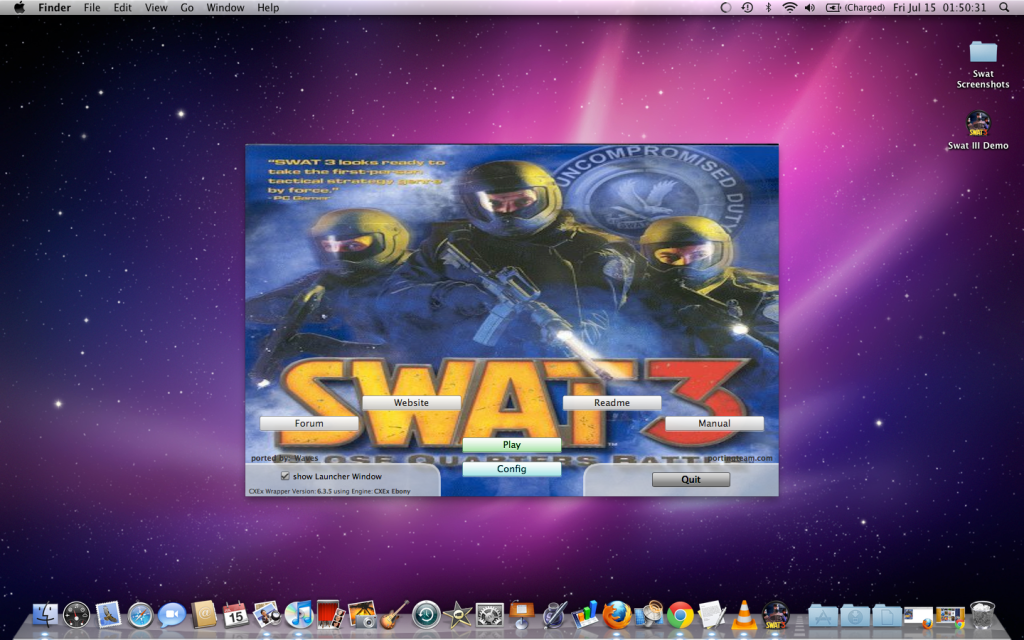Open the game Manual

coord(714,423)
